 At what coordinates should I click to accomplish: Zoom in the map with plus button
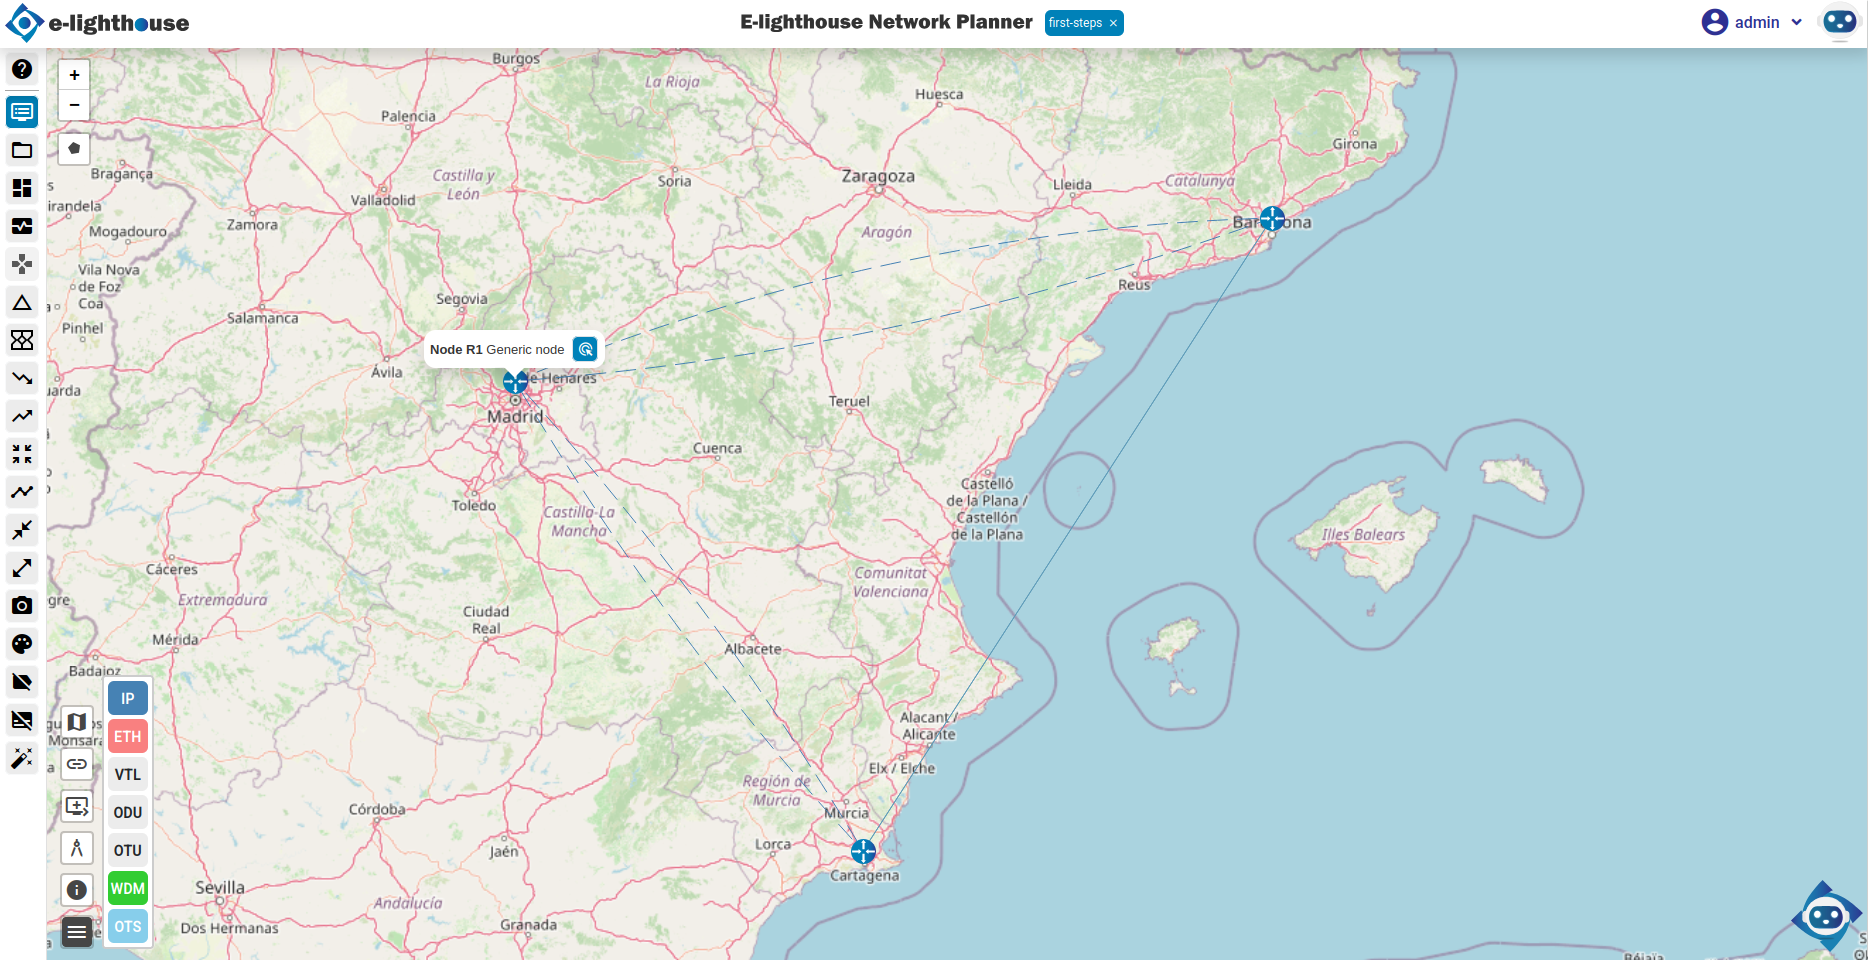point(74,75)
